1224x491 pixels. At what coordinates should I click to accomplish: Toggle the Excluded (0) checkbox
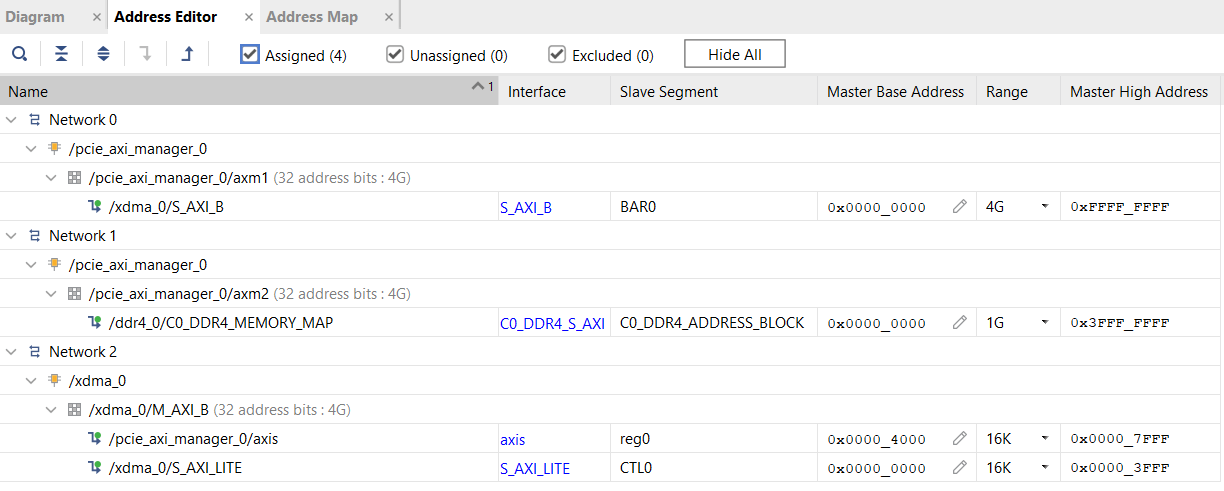coord(557,54)
